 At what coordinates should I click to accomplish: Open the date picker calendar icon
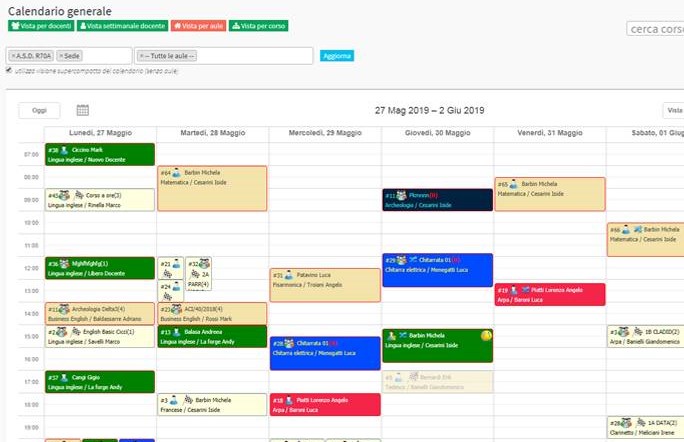click(x=83, y=110)
